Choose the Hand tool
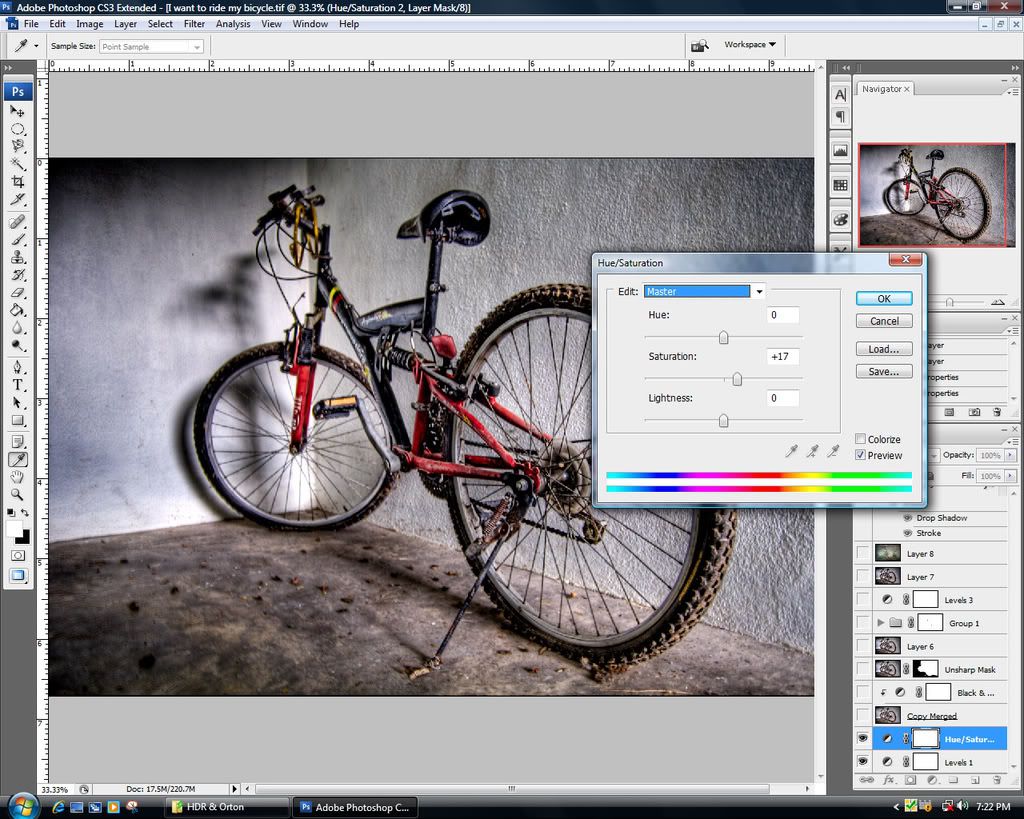This screenshot has width=1024, height=819. (x=18, y=477)
